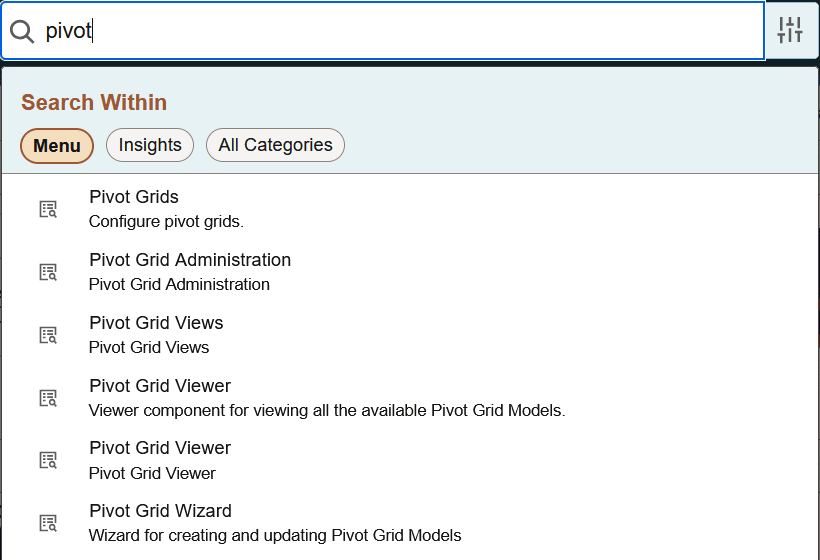820x560 pixels.
Task: Click the icon beside Pivot Grid Administration
Action: [x=48, y=272]
